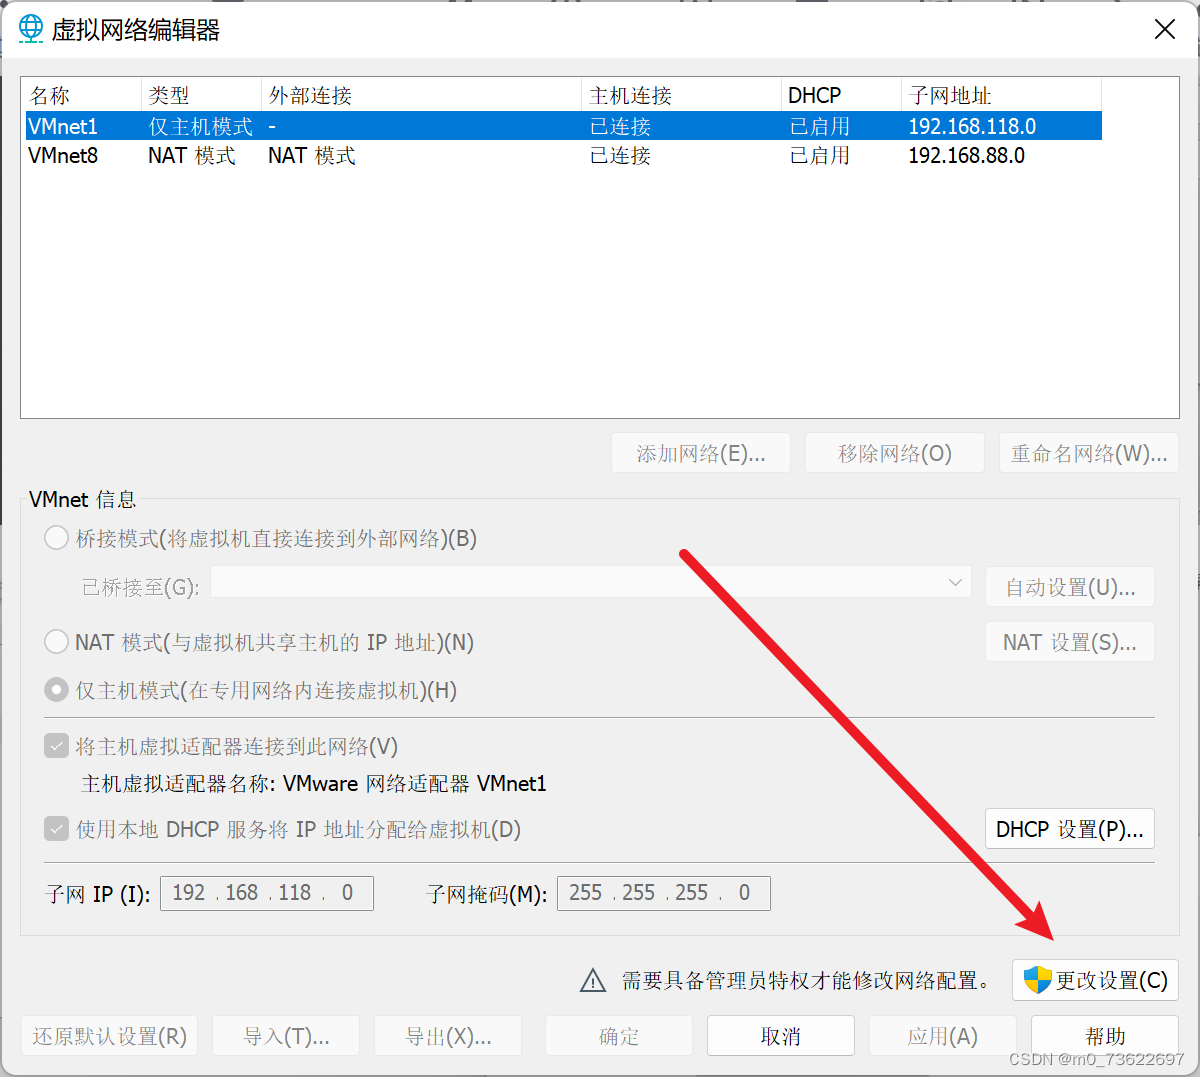Image resolution: width=1200 pixels, height=1077 pixels.
Task: Open DHCP 设置(P)... button
Action: tap(1070, 829)
